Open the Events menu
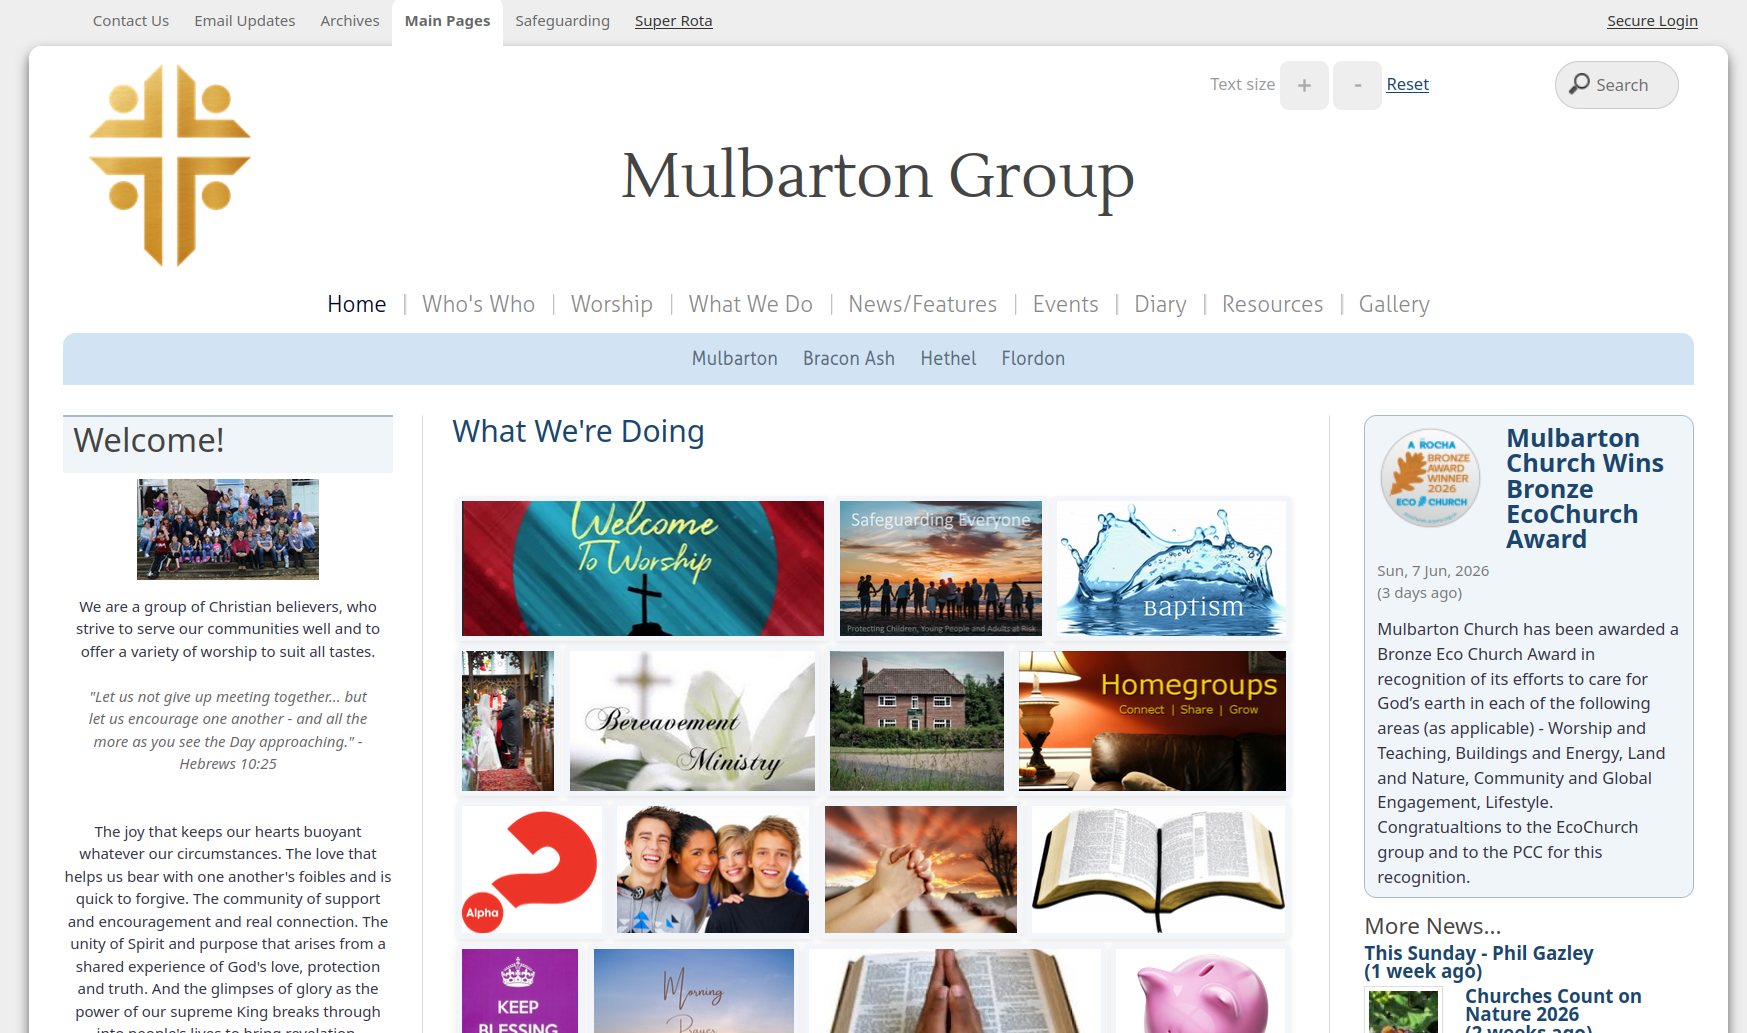The width and height of the screenshot is (1747, 1033). coord(1066,304)
